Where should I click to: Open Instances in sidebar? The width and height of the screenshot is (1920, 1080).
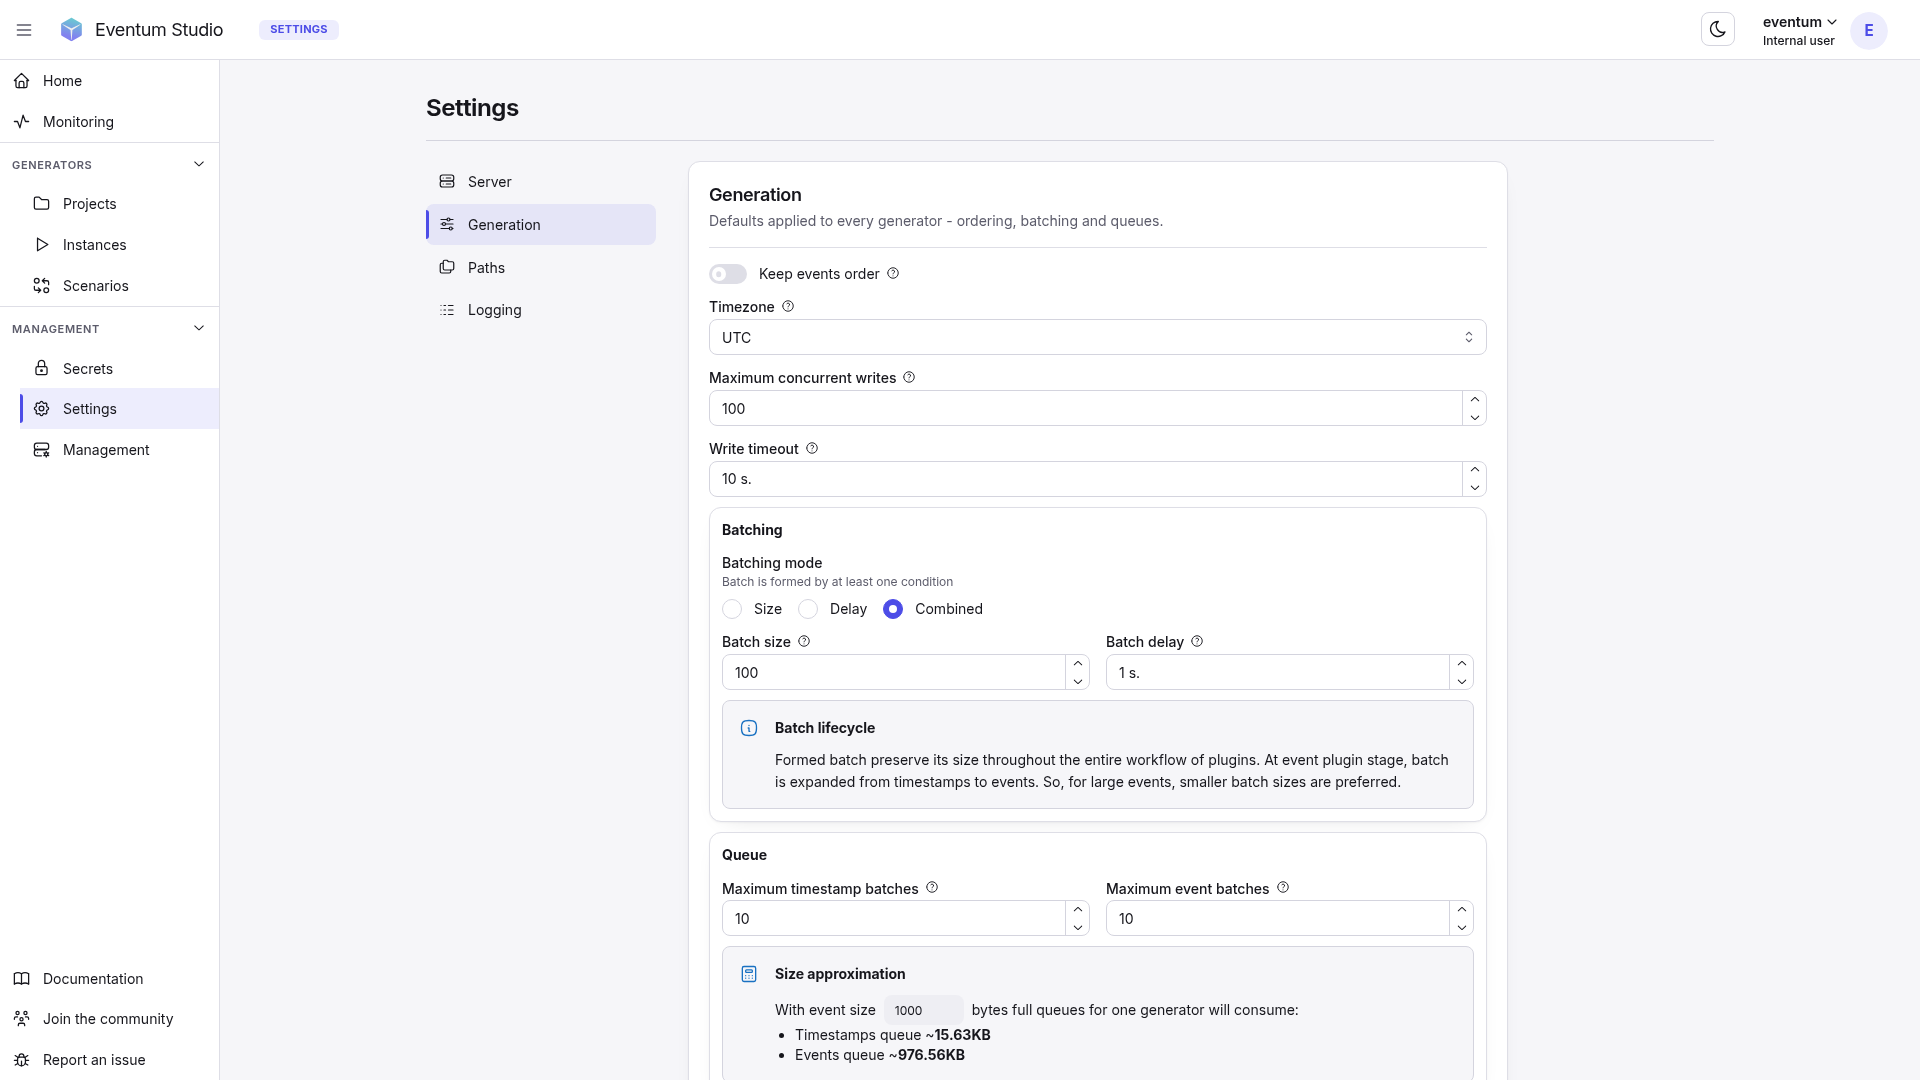click(x=119, y=245)
